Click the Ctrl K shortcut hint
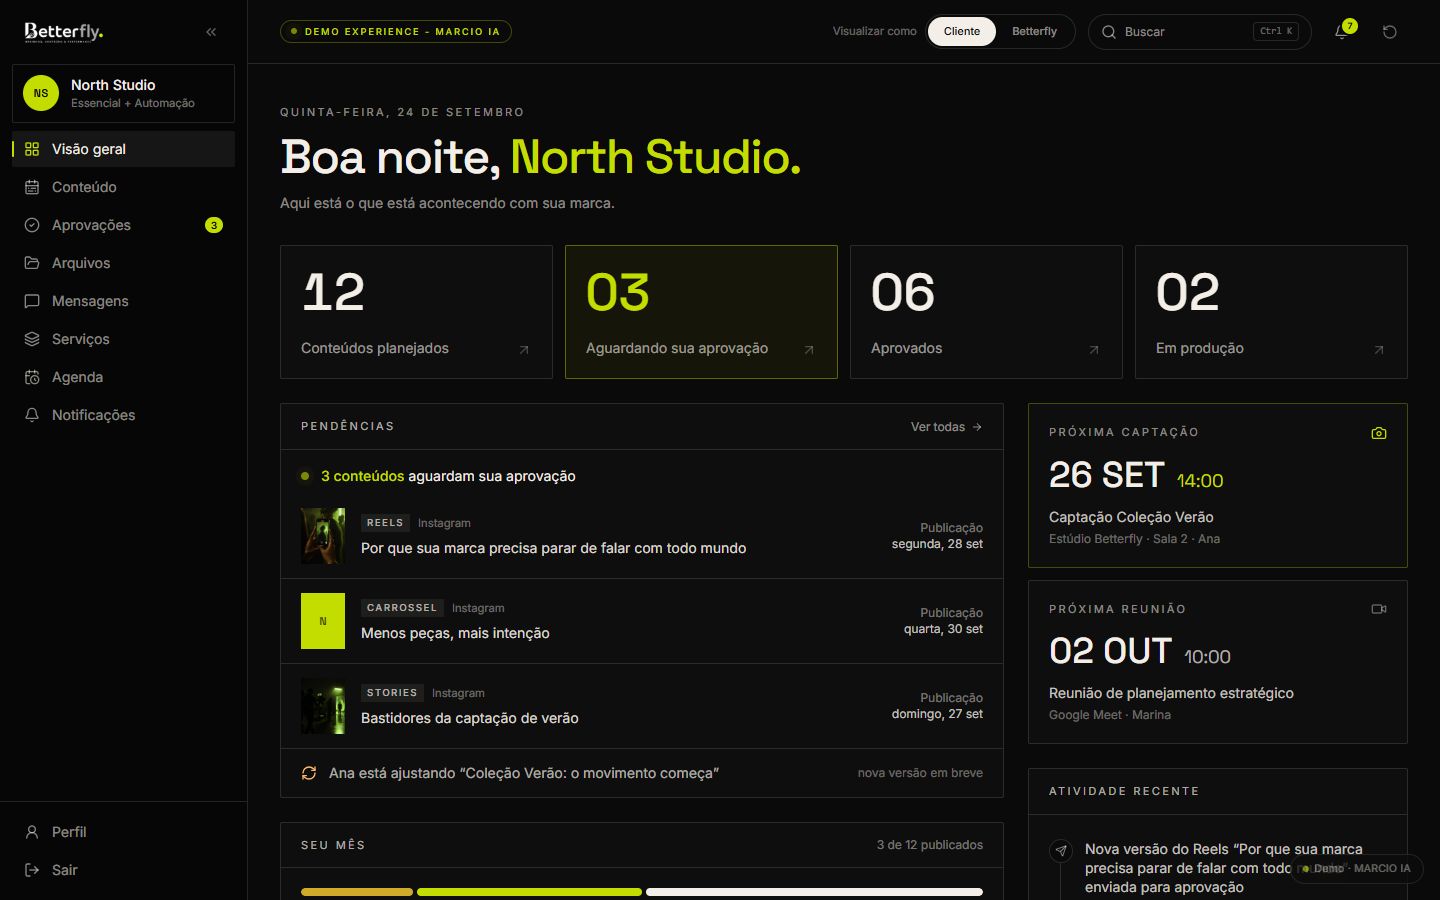The height and width of the screenshot is (900, 1440). click(x=1276, y=32)
